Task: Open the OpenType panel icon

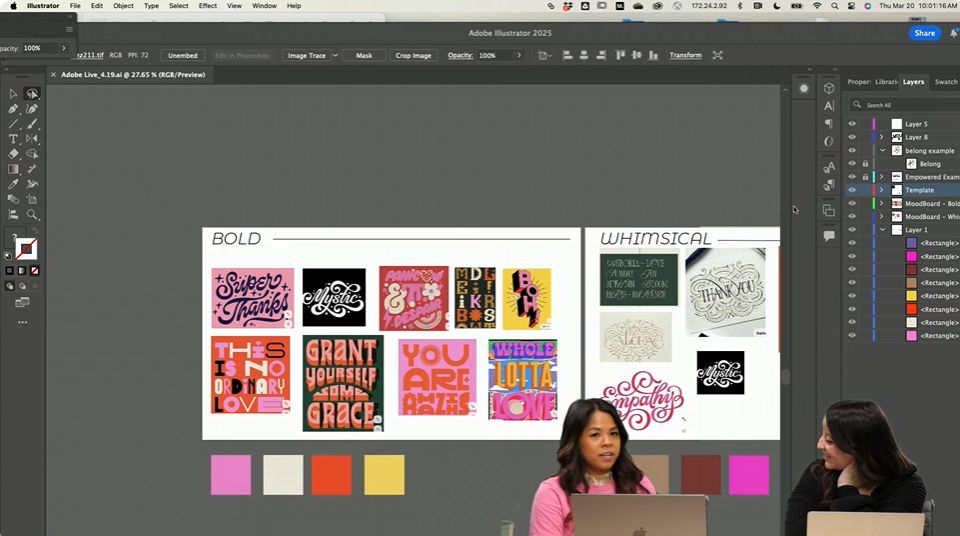Action: point(829,142)
